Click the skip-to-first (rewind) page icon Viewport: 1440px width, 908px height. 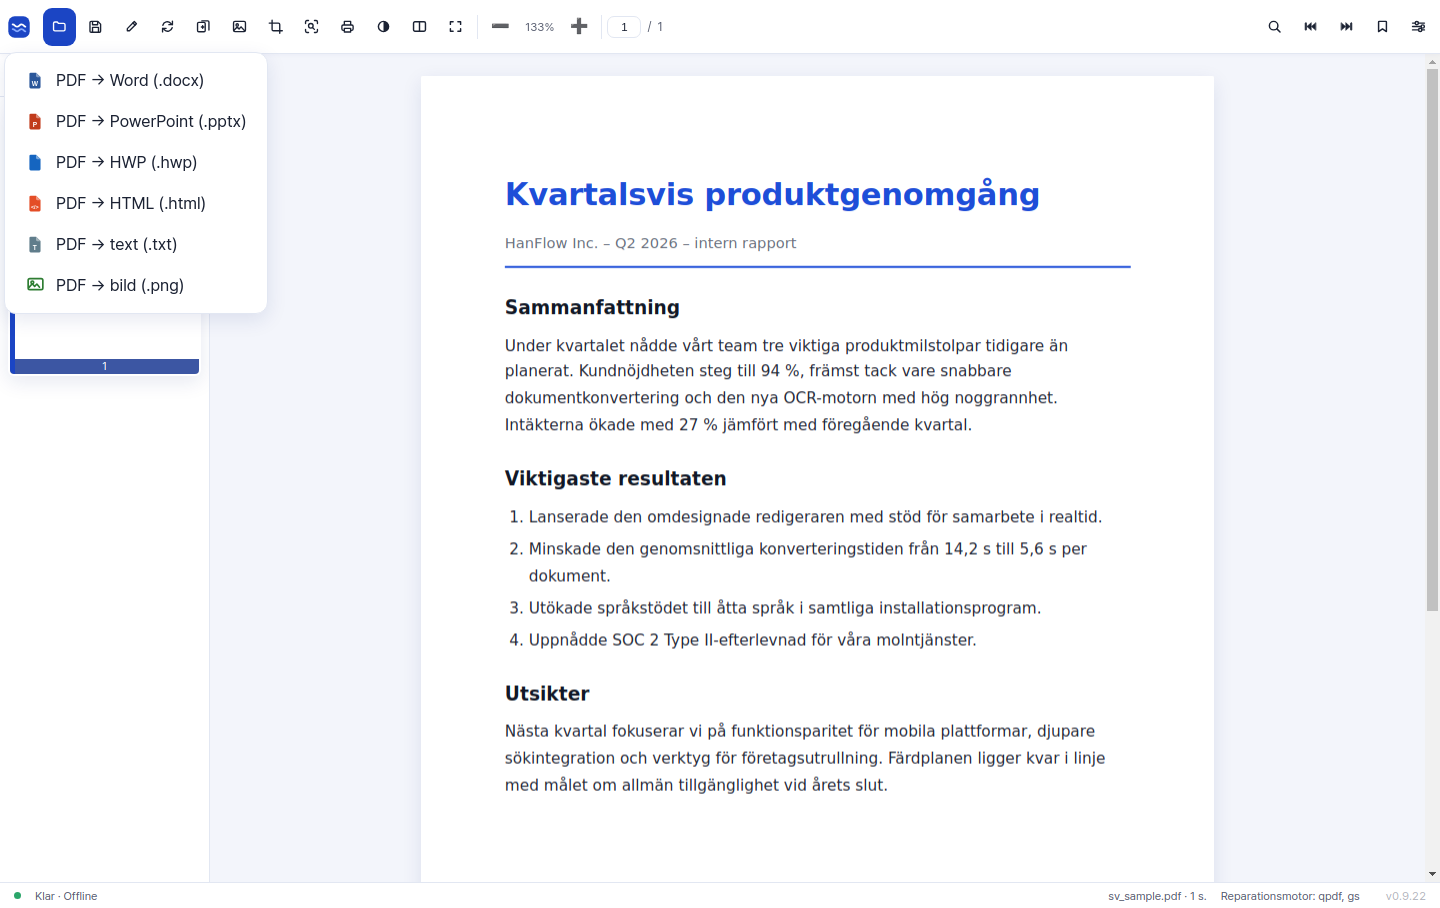click(x=1310, y=27)
